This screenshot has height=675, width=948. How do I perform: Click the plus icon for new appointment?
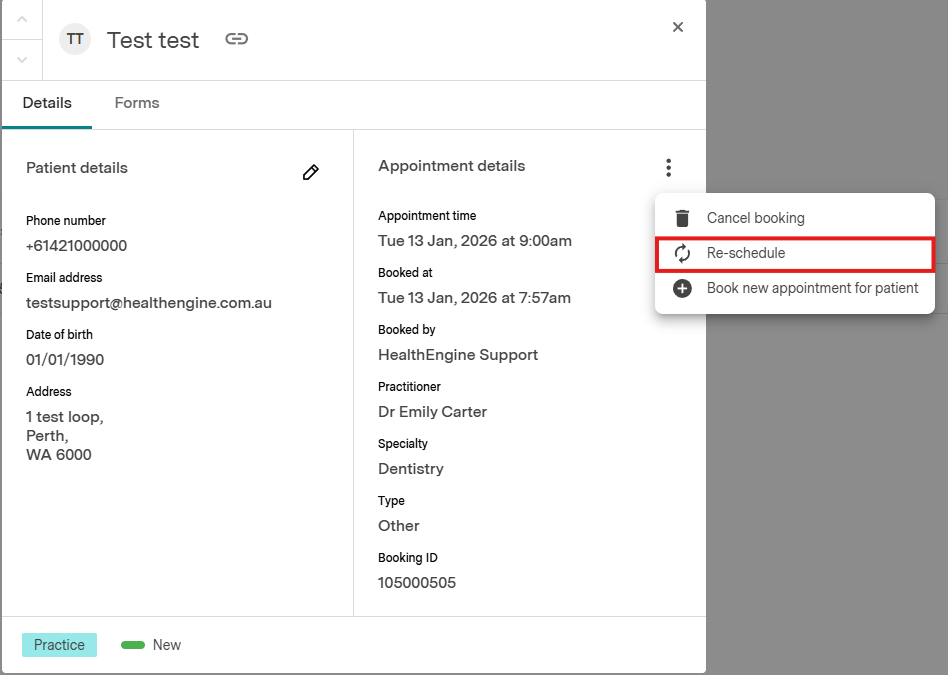(682, 288)
